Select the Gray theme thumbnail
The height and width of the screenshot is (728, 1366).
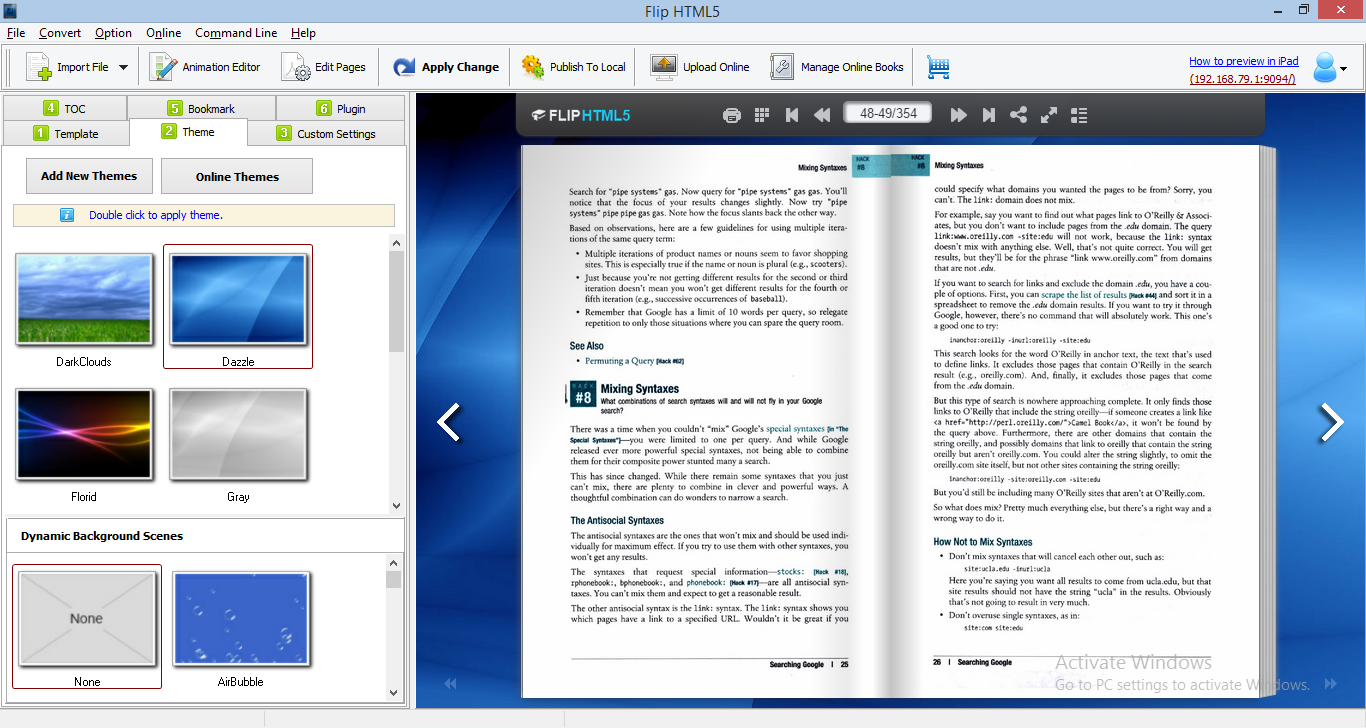(238, 434)
